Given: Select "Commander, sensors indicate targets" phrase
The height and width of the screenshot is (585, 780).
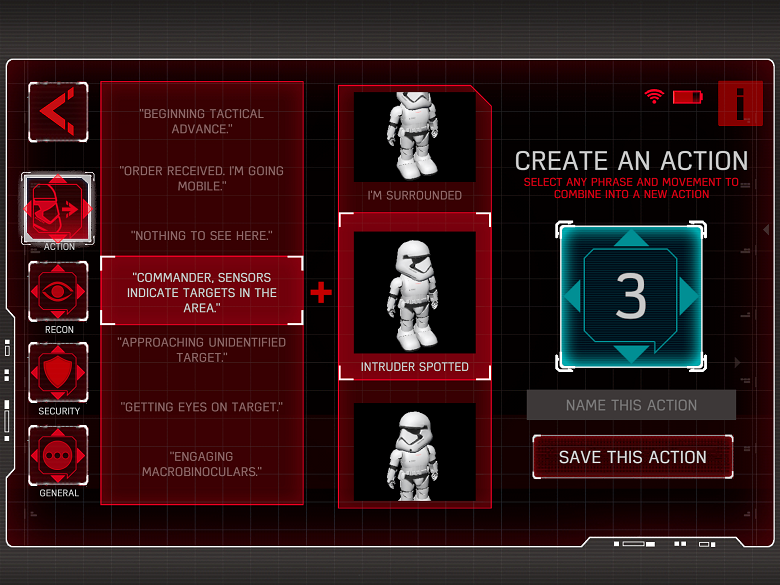Looking at the screenshot, I should (202, 292).
